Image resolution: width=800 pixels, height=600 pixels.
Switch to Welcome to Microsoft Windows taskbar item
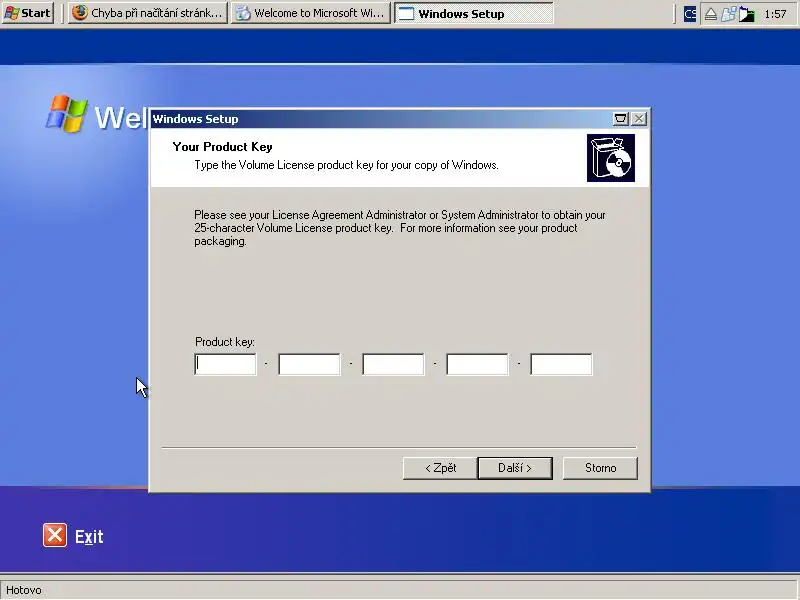tap(311, 13)
